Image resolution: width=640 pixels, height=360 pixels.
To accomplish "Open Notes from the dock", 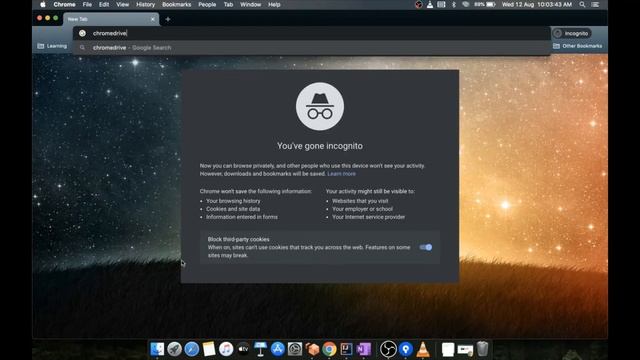I will [x=209, y=349].
